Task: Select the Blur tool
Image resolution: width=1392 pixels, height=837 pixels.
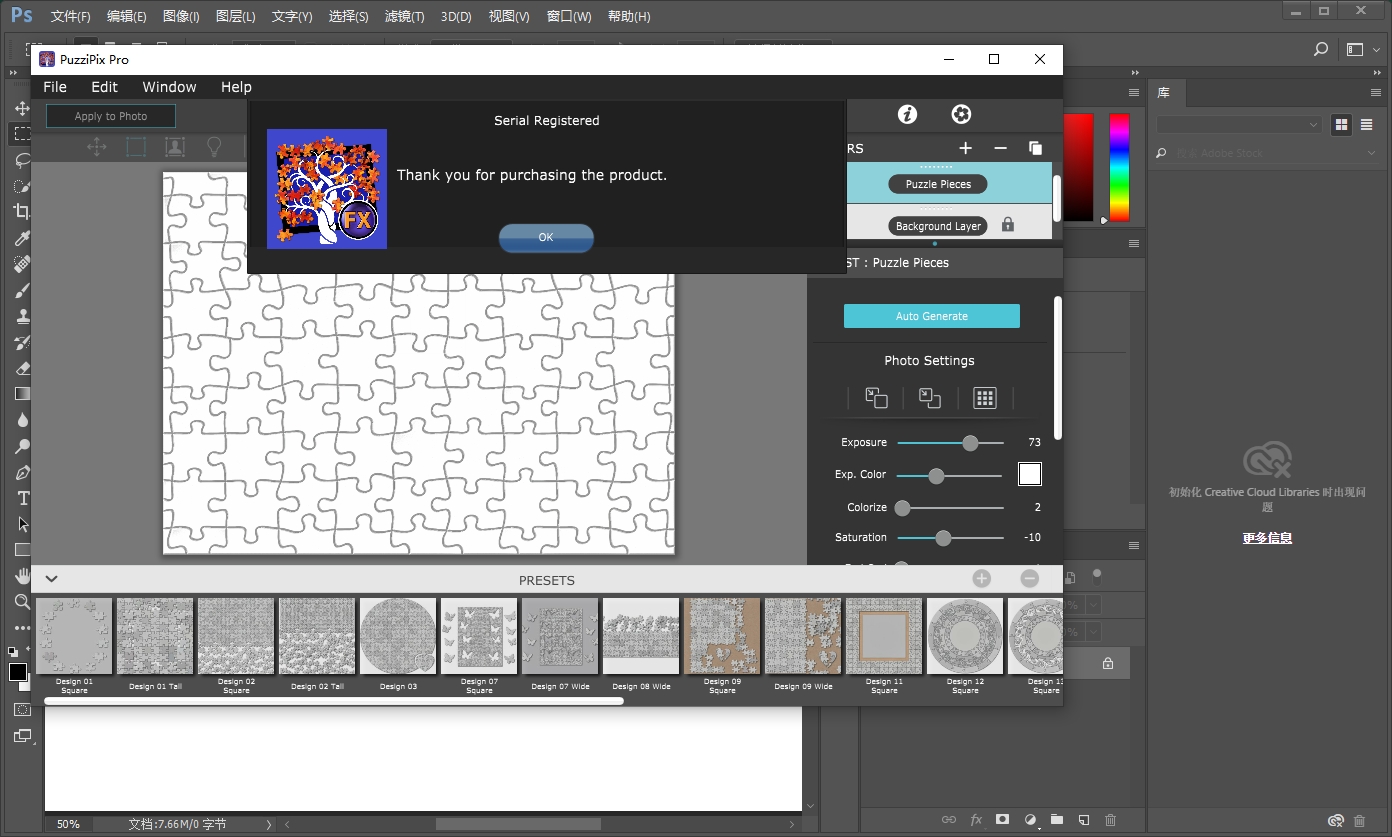Action: point(22,420)
